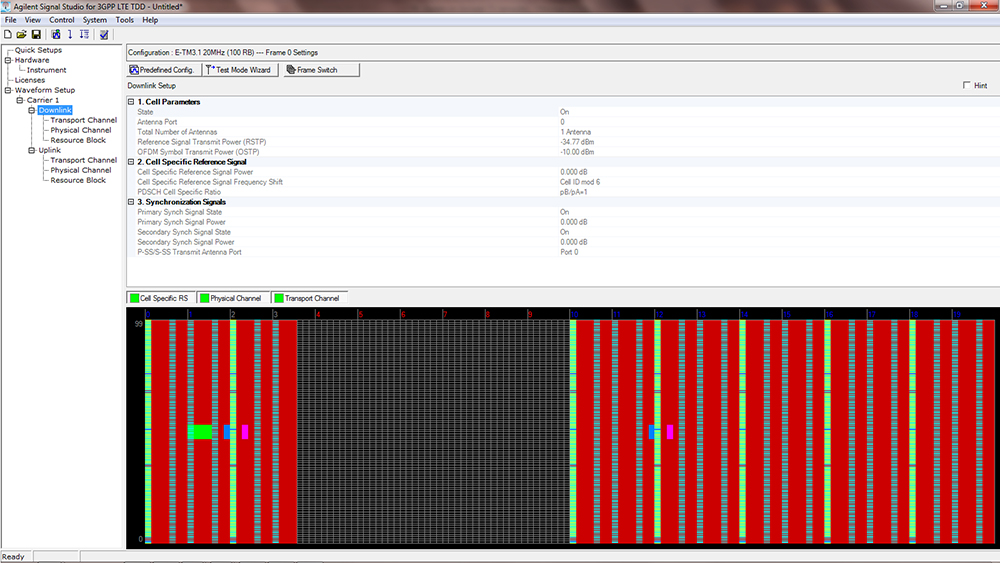Click the magenta block in subframe 2
Viewport: 1000px width, 563px height.
click(x=245, y=432)
